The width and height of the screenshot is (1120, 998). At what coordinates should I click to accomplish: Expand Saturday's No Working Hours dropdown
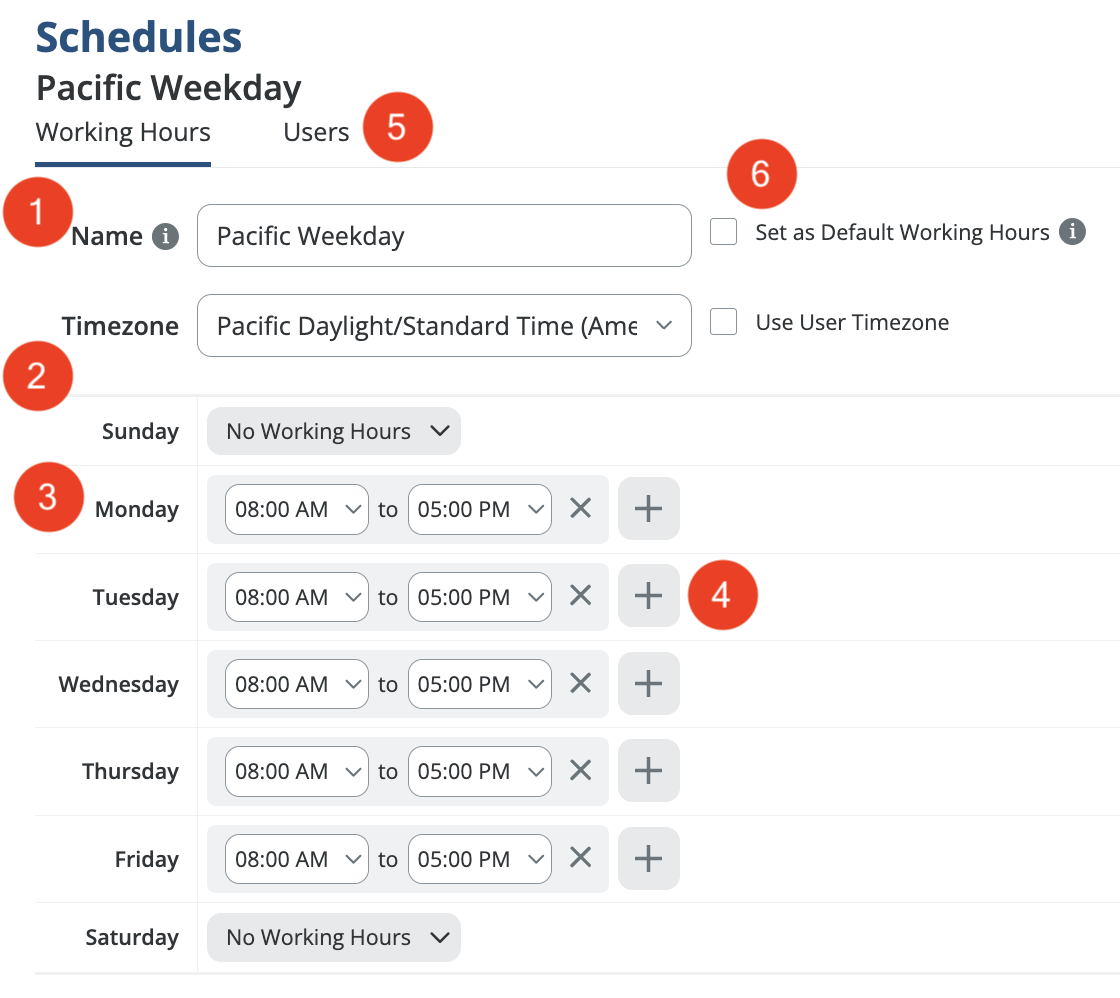[x=334, y=937]
